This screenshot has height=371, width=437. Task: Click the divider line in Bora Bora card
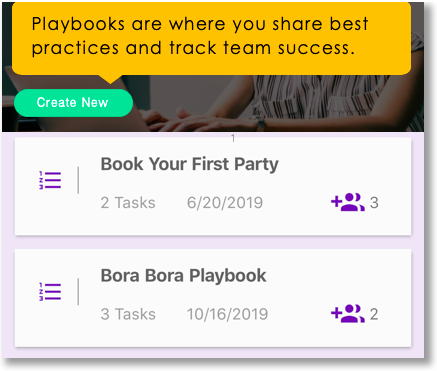[x=78, y=292]
